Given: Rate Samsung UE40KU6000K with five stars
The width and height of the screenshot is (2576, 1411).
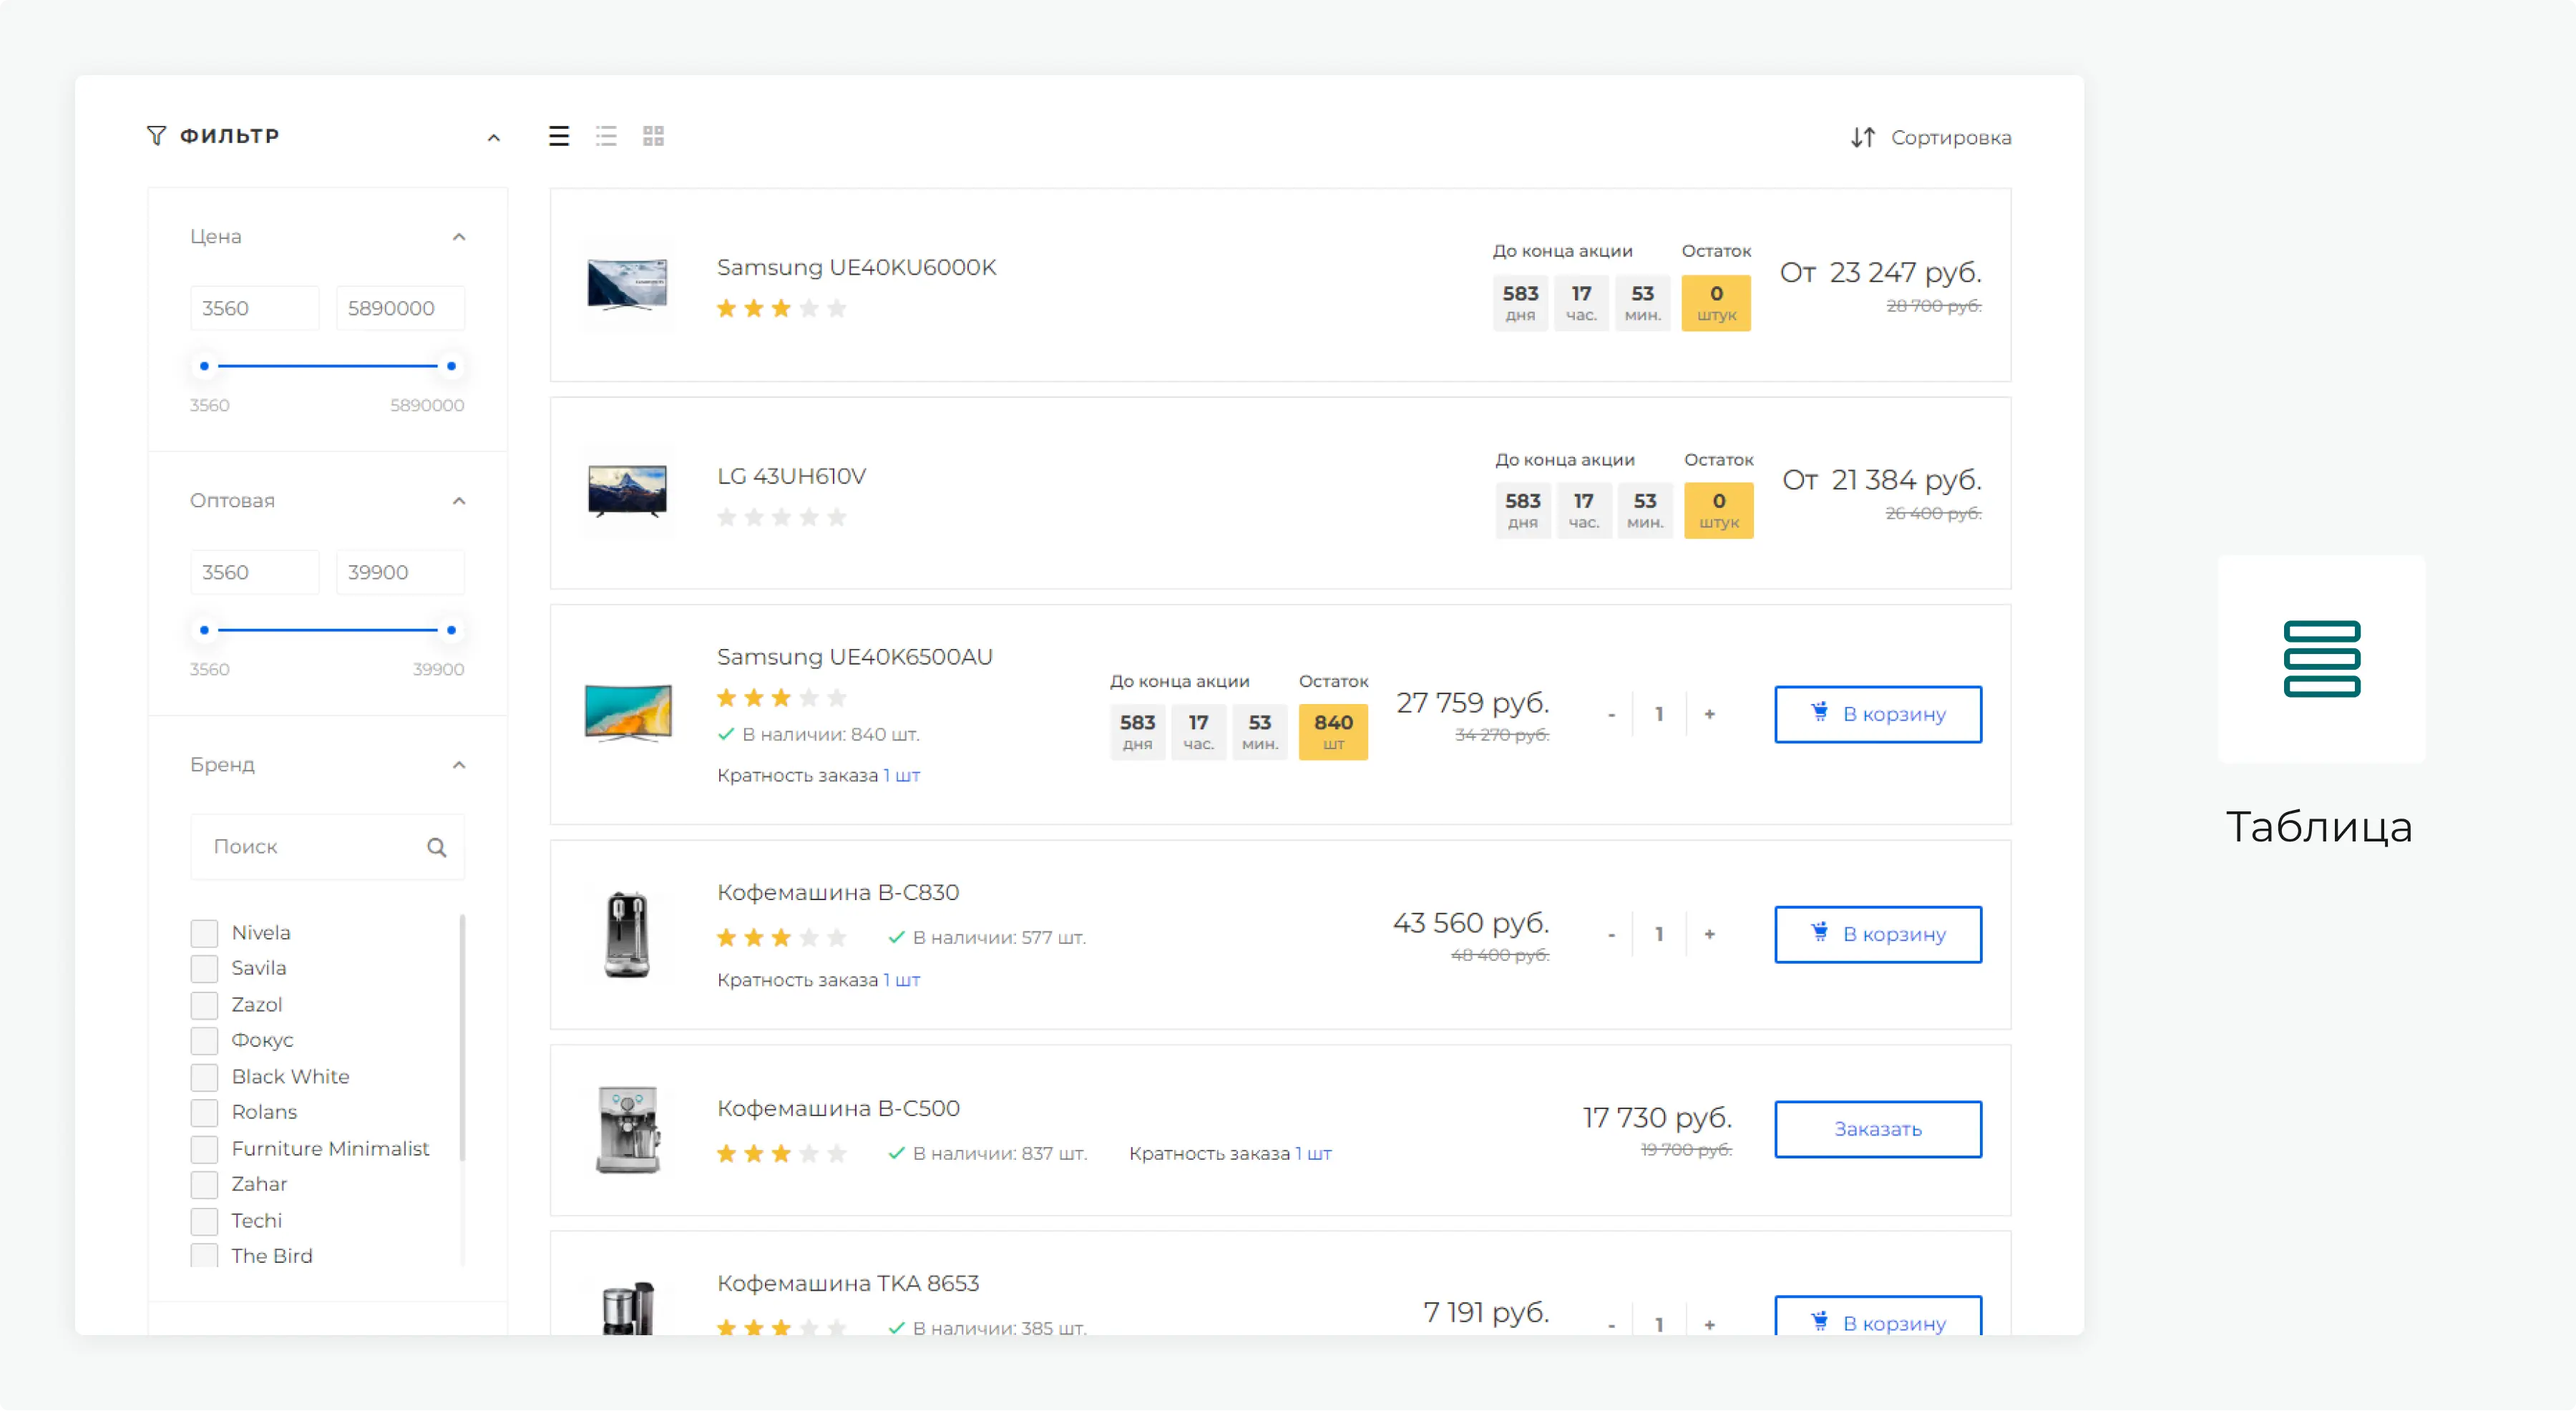Looking at the screenshot, I should pyautogui.click(x=837, y=309).
